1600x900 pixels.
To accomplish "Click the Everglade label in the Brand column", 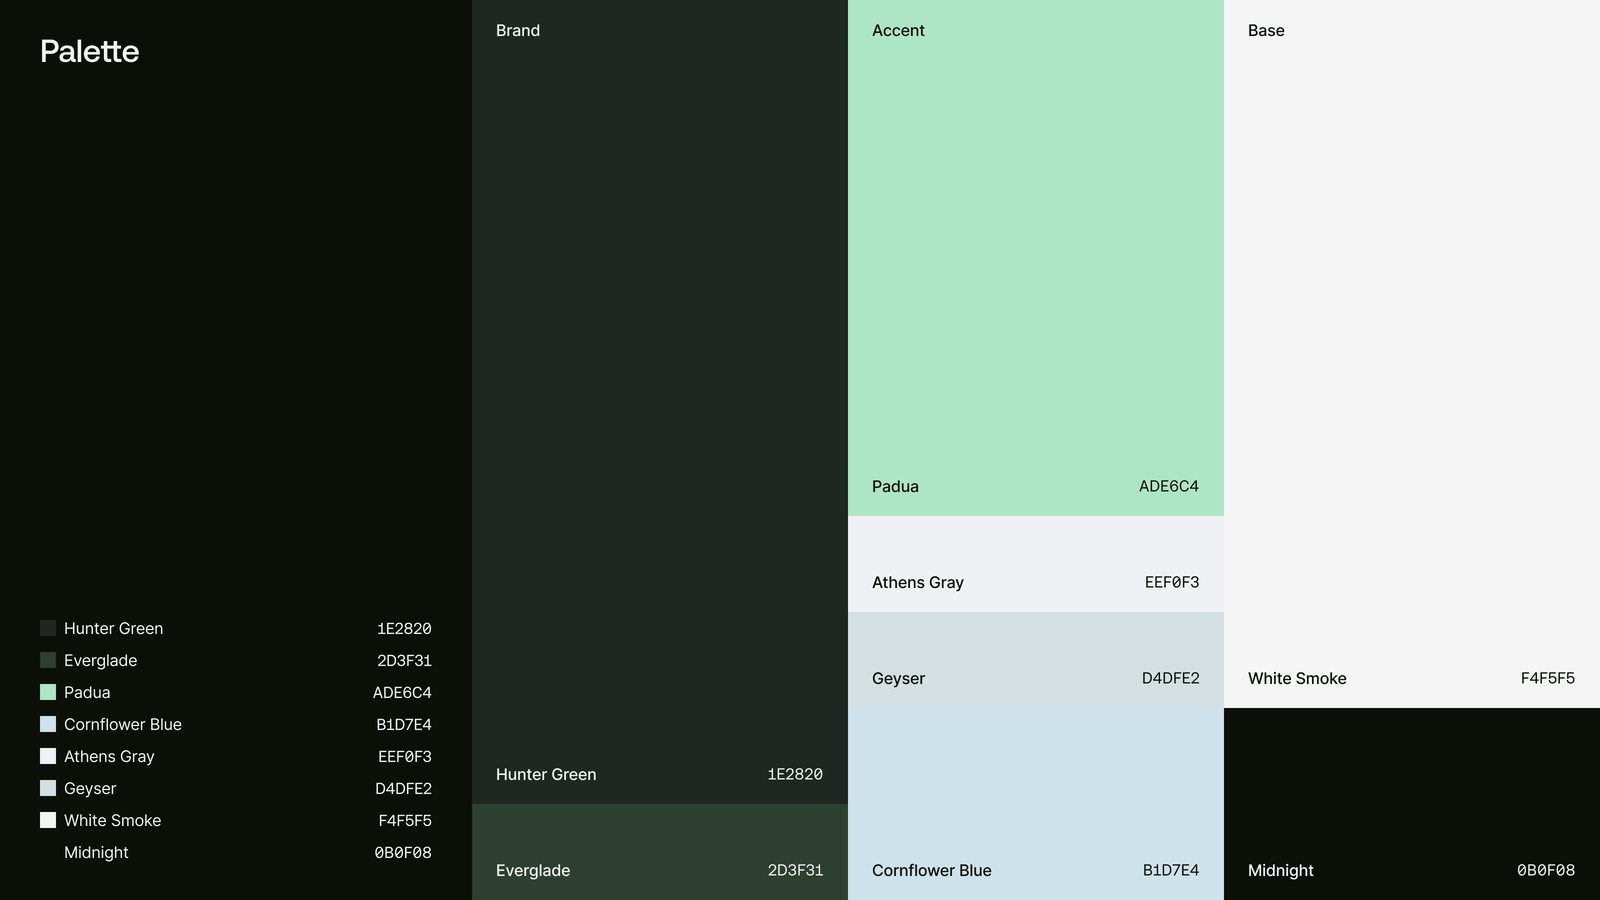I will coord(533,870).
